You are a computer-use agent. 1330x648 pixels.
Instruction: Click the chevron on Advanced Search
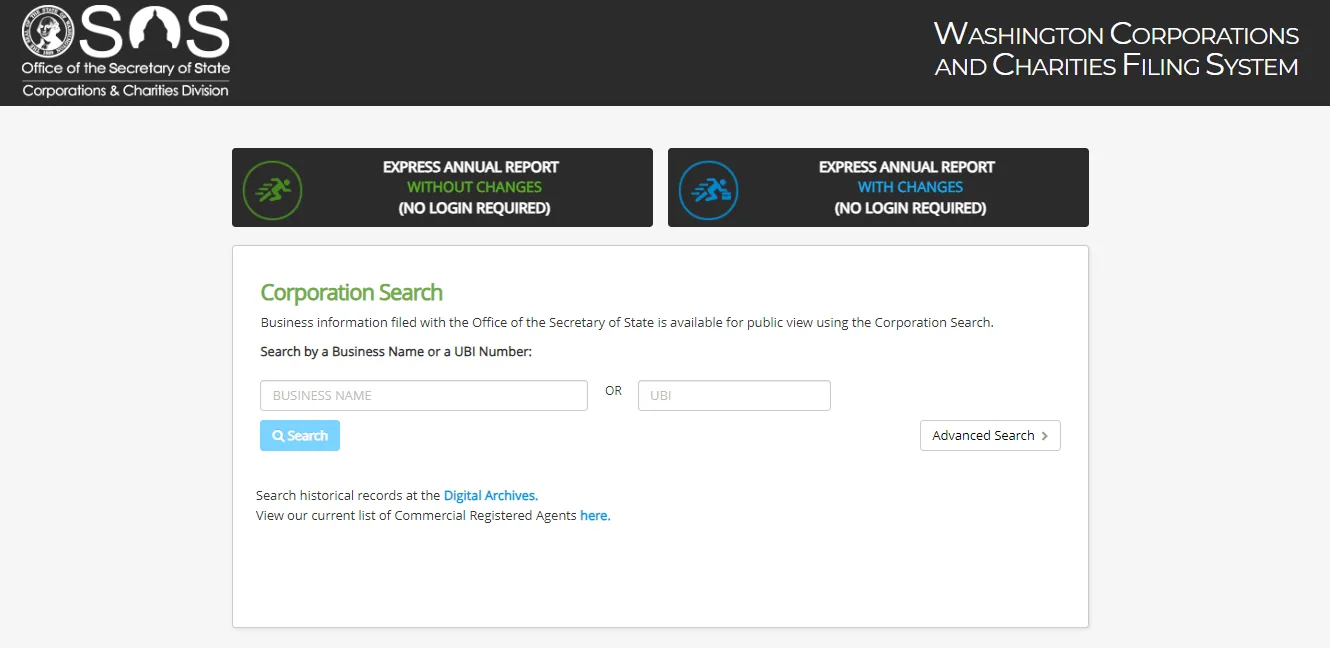click(1045, 436)
